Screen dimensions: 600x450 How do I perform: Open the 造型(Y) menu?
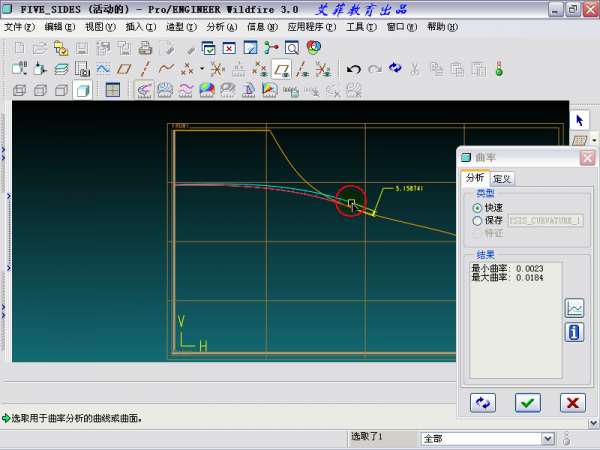tap(181, 27)
